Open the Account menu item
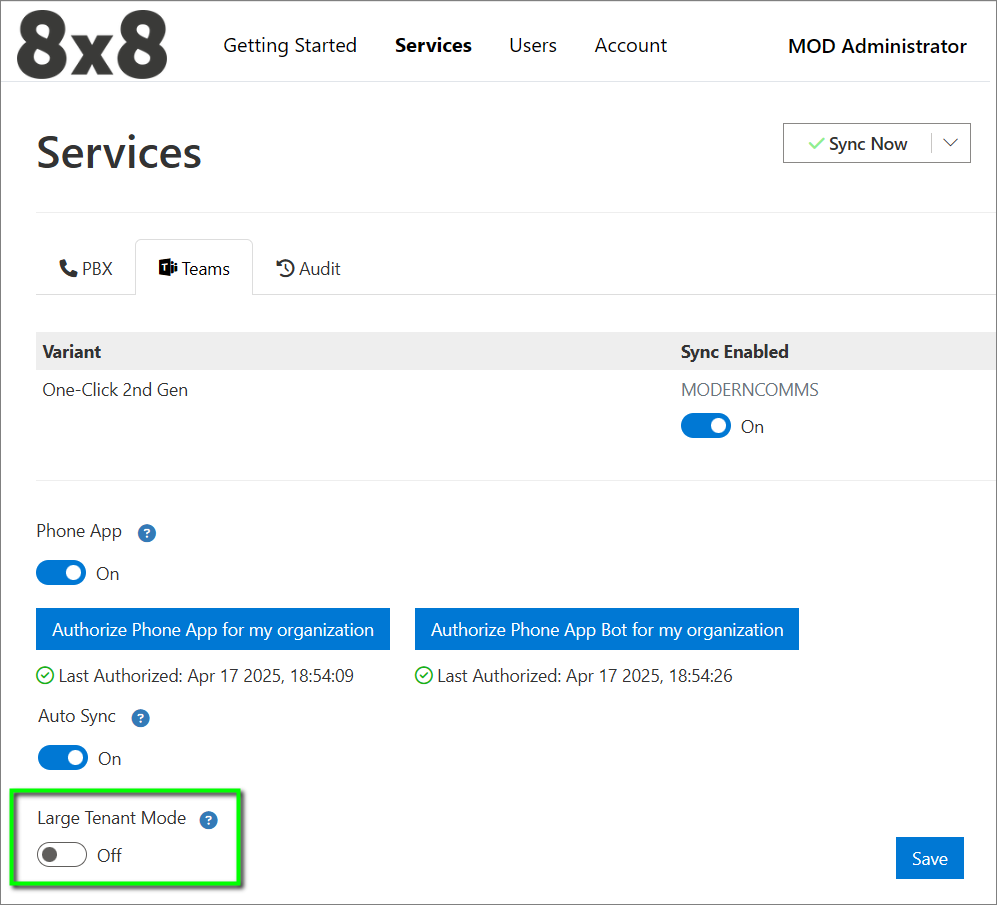997x905 pixels. pyautogui.click(x=631, y=46)
